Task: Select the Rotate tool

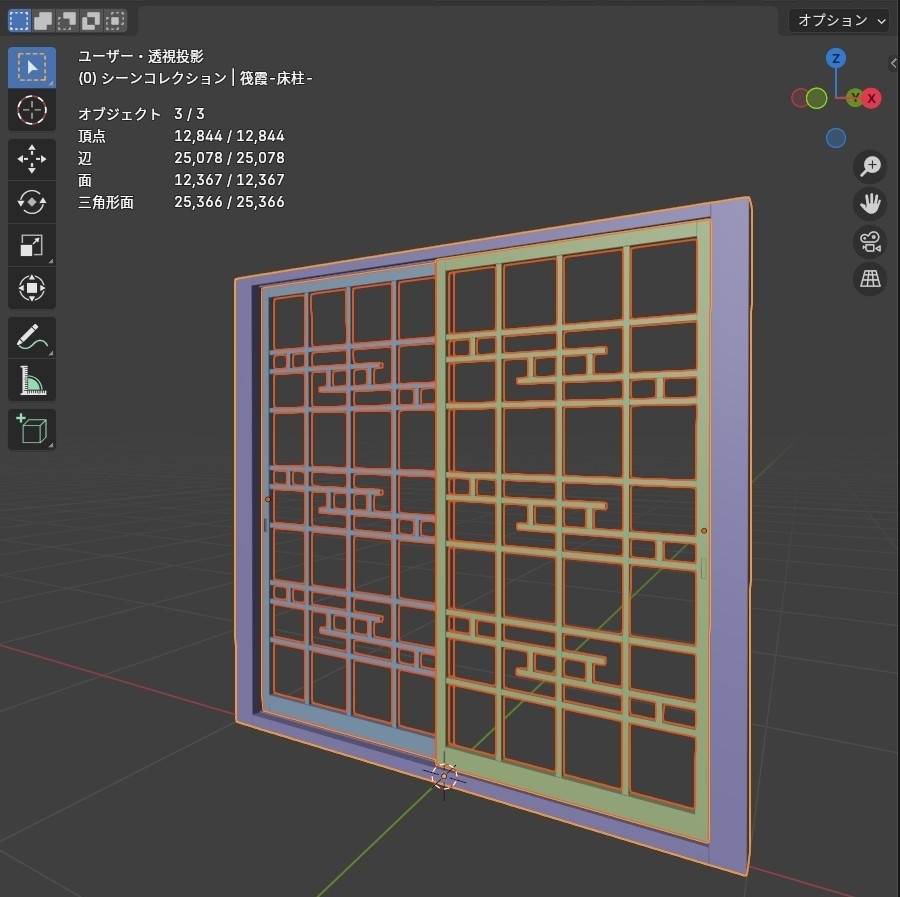Action: [x=31, y=202]
